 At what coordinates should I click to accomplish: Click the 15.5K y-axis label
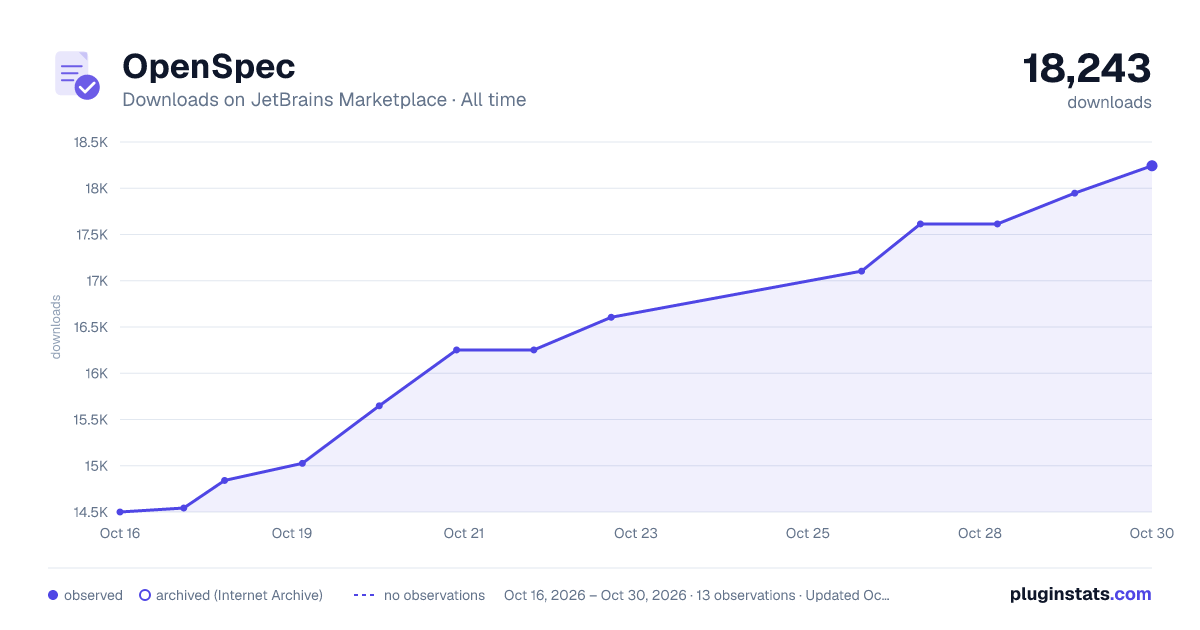coord(90,420)
